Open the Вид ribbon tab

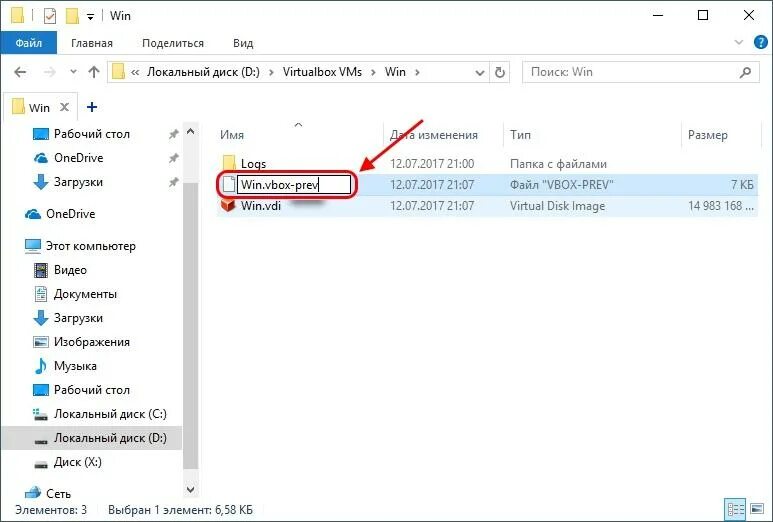(243, 43)
